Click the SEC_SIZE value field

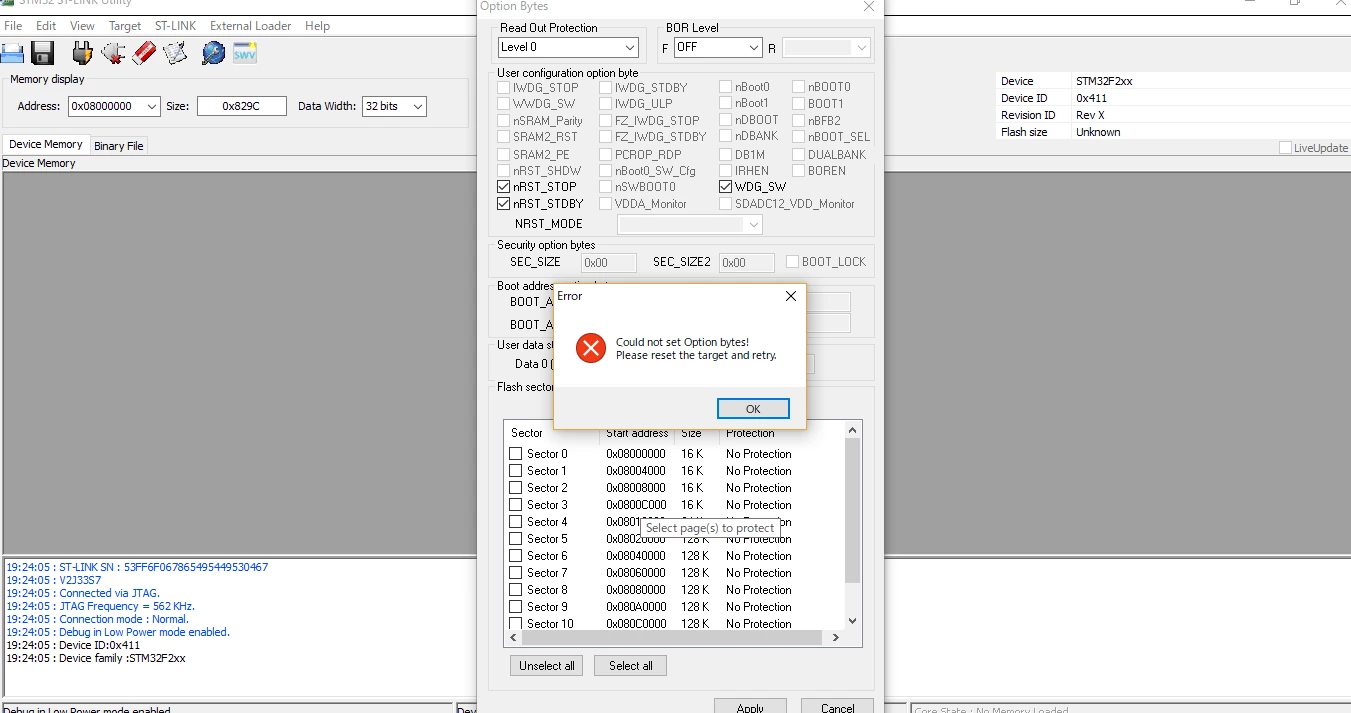[x=609, y=263]
